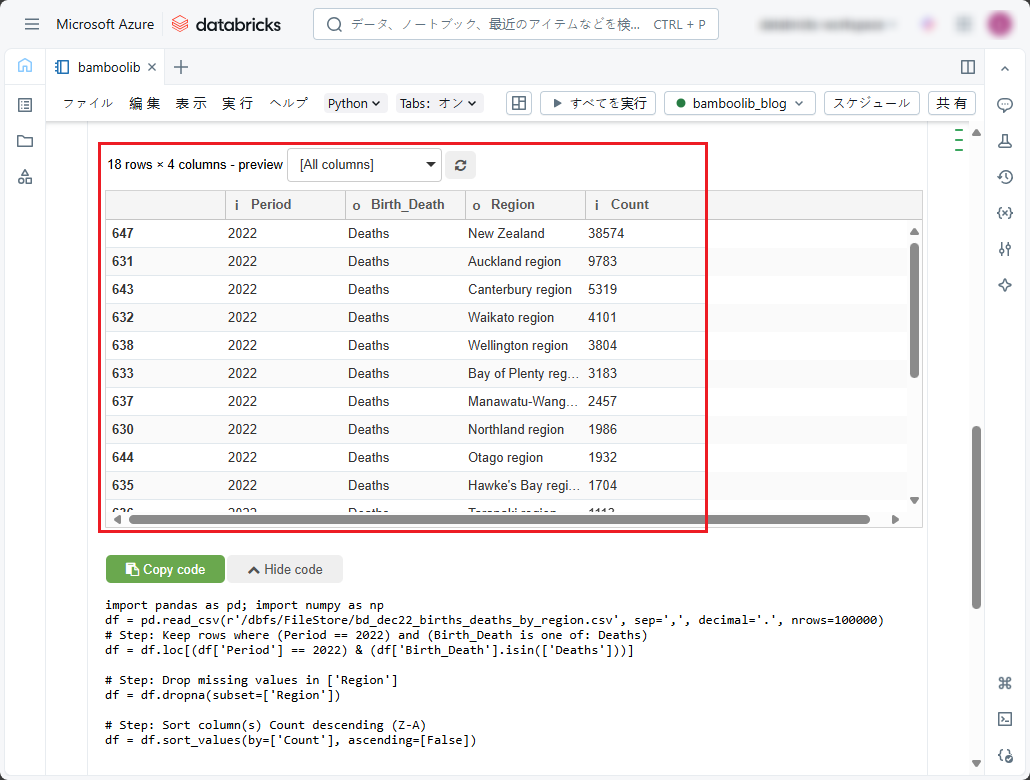The image size is (1030, 780).
Task: Hide code with the Hide code toggle
Action: [x=285, y=569]
